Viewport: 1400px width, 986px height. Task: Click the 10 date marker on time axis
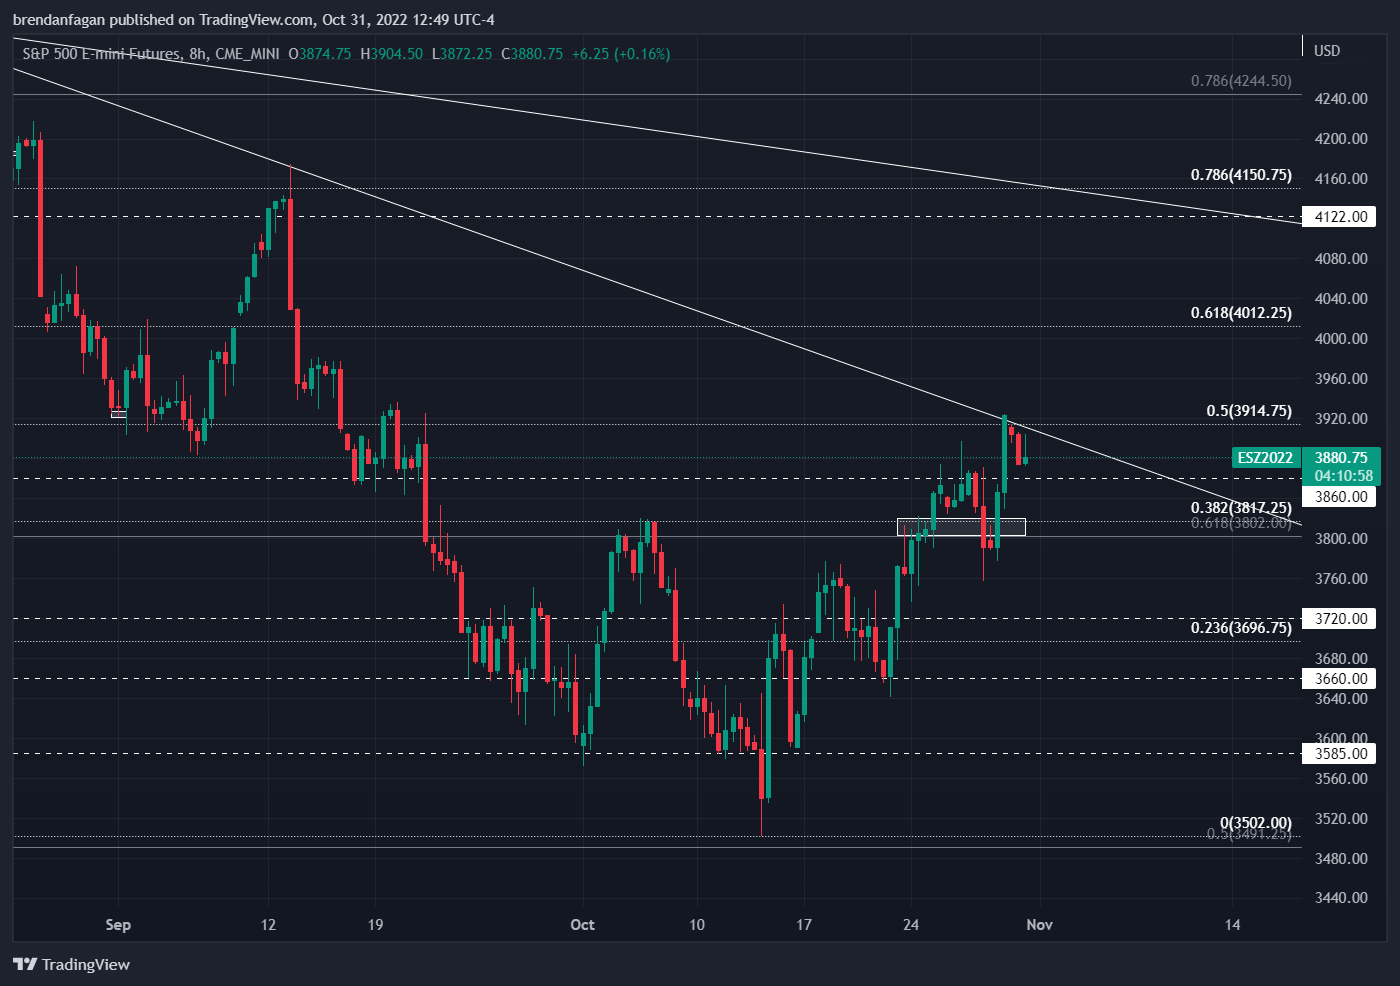click(x=697, y=925)
